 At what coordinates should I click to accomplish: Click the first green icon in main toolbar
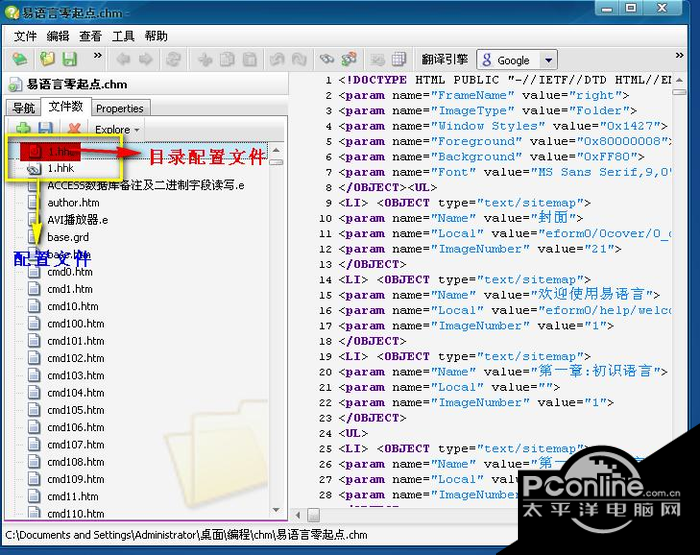(x=20, y=60)
